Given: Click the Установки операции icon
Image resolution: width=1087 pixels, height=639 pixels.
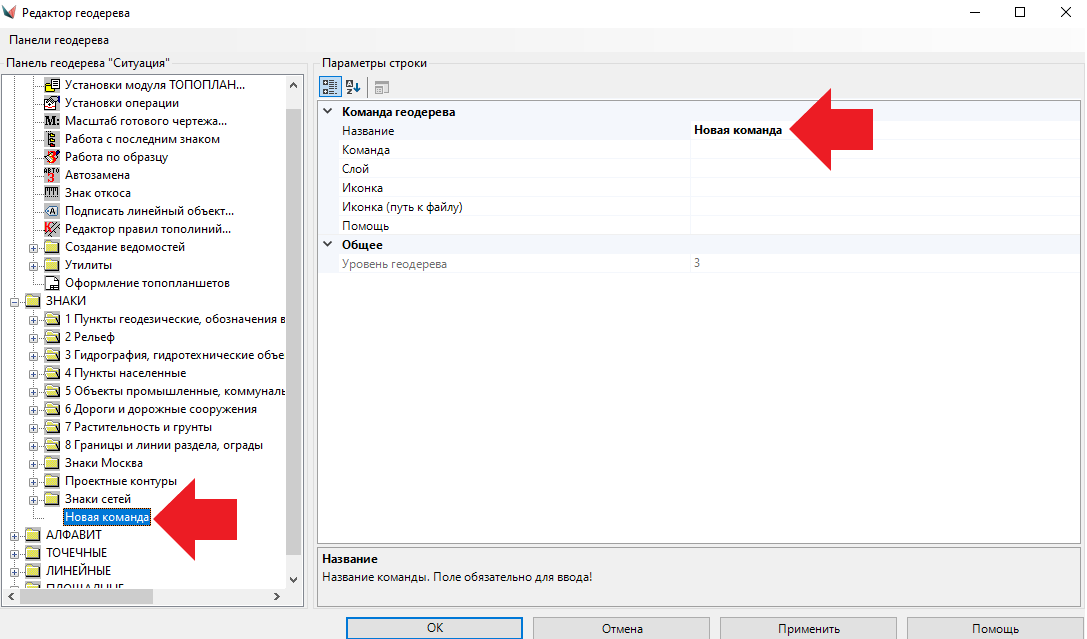Looking at the screenshot, I should pyautogui.click(x=53, y=103).
